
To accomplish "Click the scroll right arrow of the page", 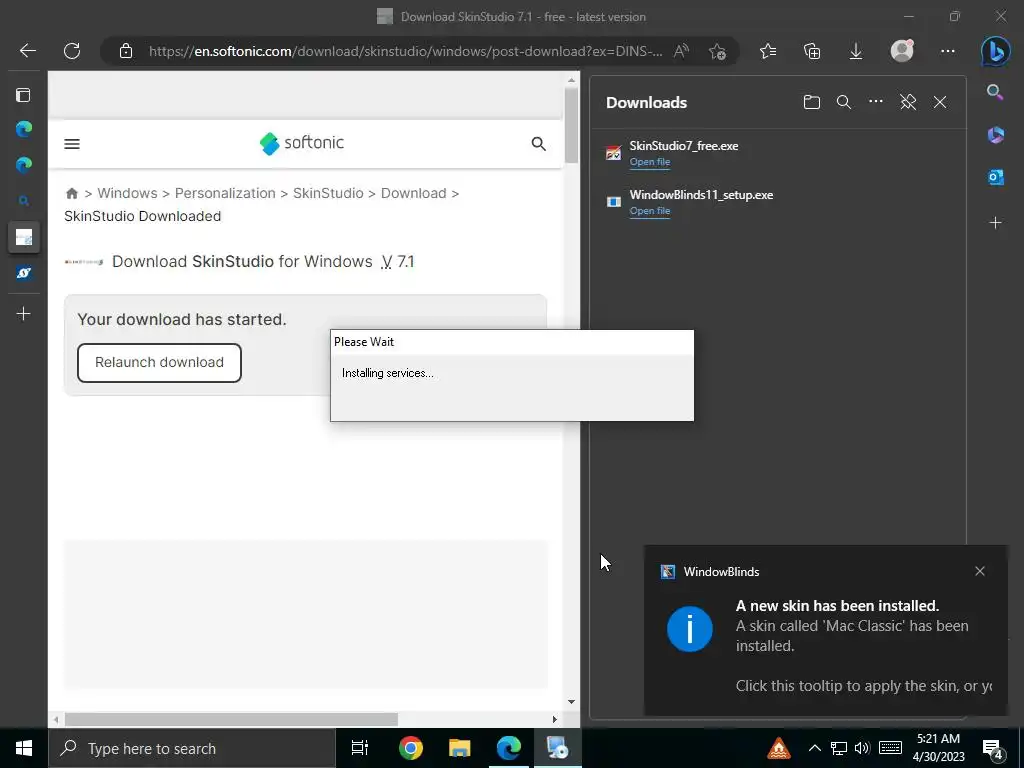I will 554,719.
